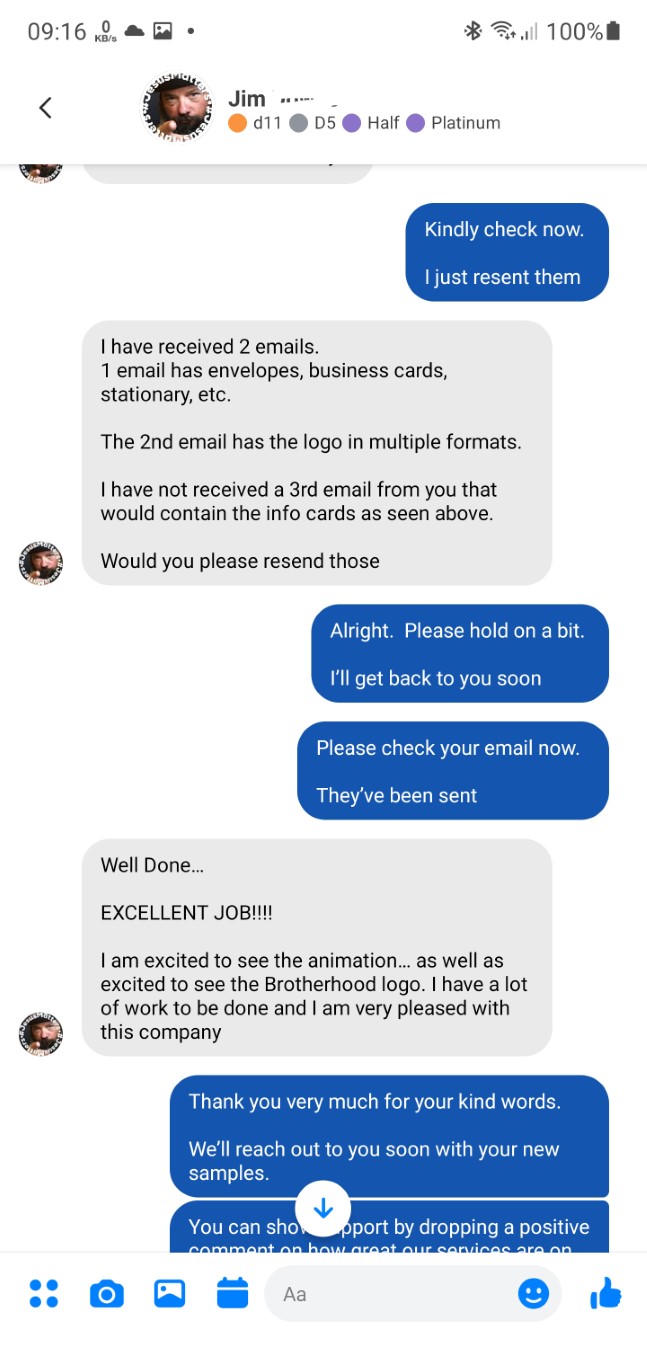Open the emoji smiley picker
647x1366 pixels.
[533, 1294]
